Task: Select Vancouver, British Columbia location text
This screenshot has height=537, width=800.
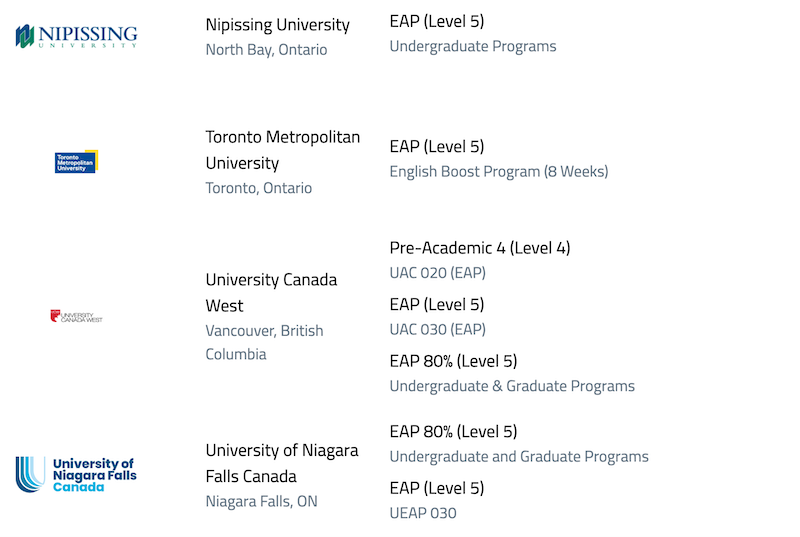Action: 264,342
